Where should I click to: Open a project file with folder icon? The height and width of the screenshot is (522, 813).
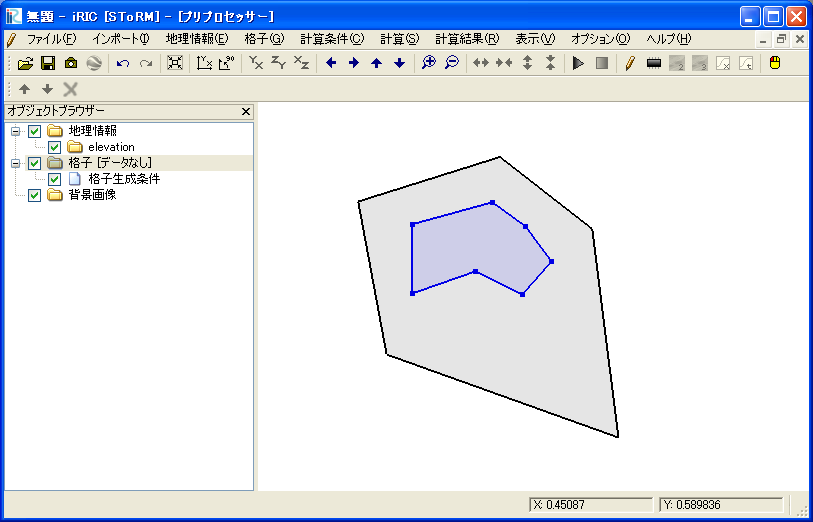(x=25, y=63)
